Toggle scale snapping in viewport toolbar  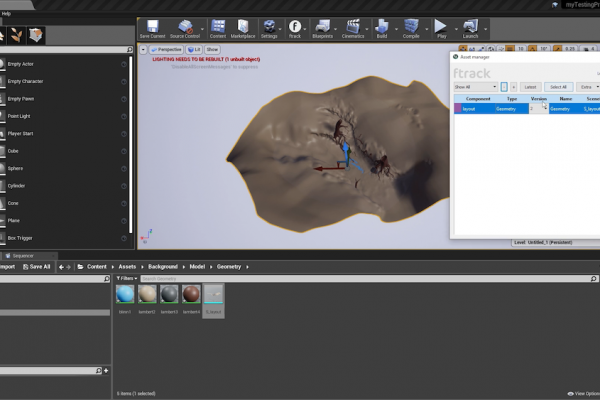tap(558, 49)
